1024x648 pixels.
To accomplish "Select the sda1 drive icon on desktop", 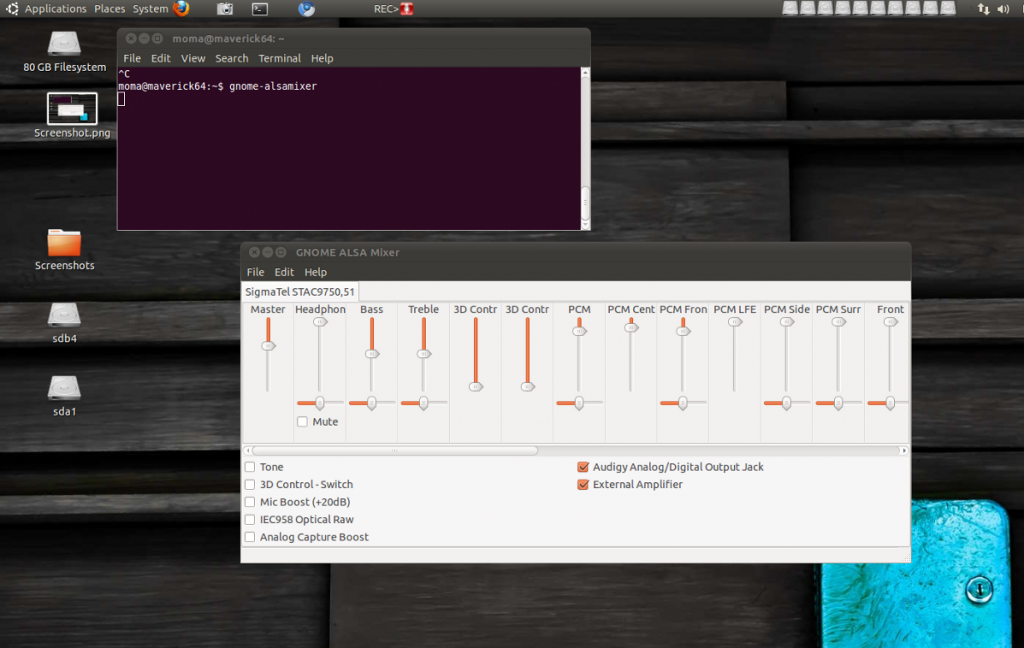I will coord(64,397).
